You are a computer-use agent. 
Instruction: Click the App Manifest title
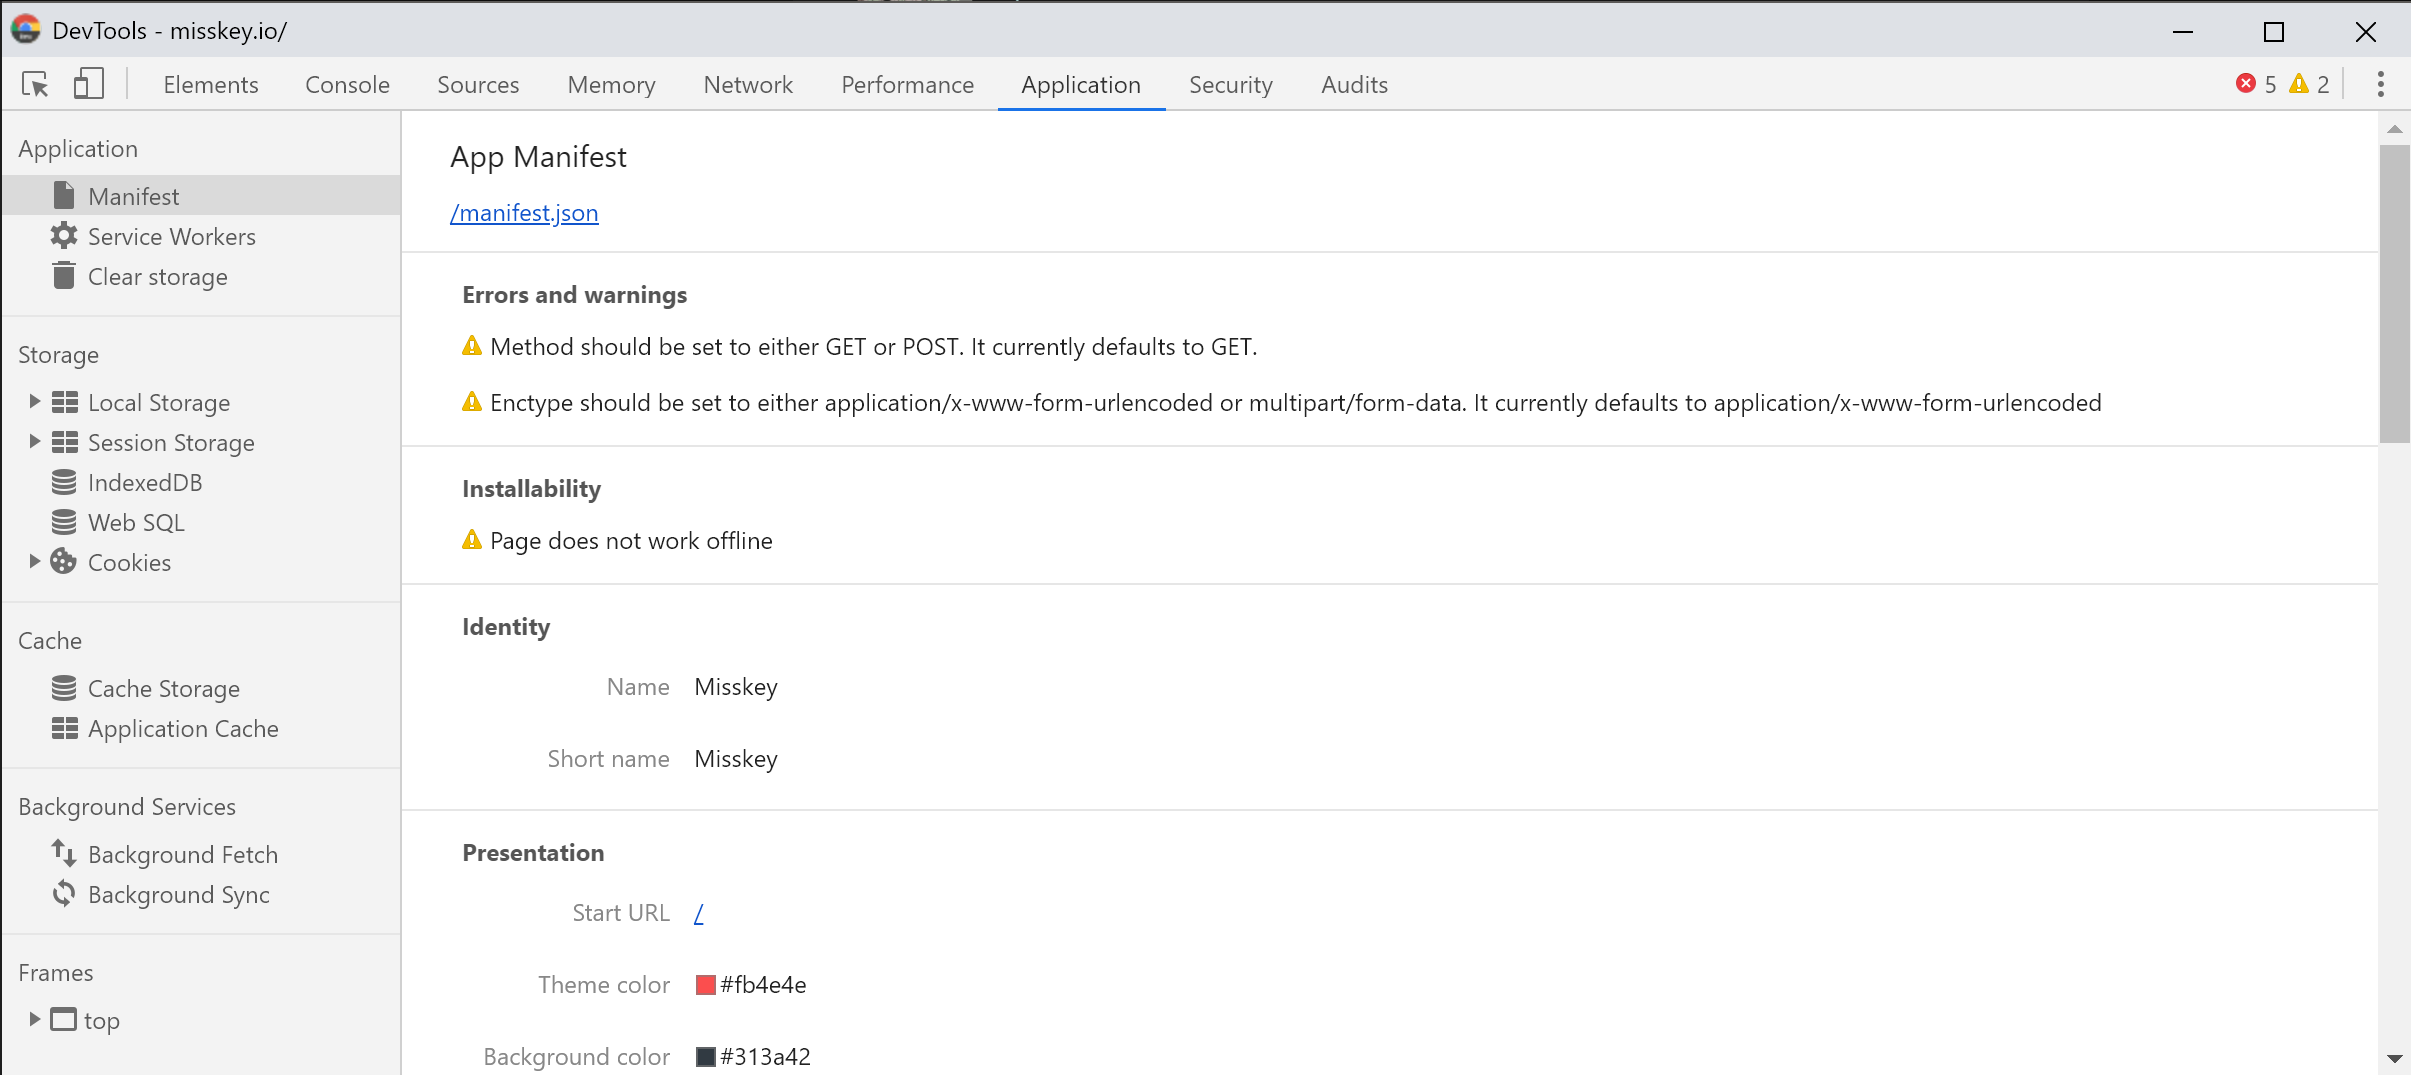[538, 157]
